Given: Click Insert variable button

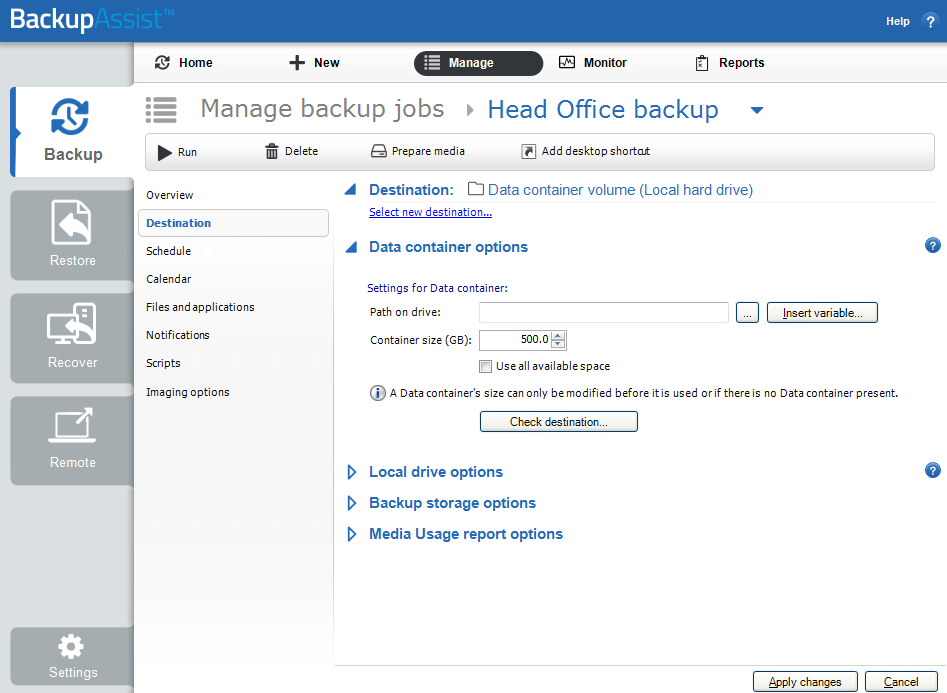Looking at the screenshot, I should 822,313.
